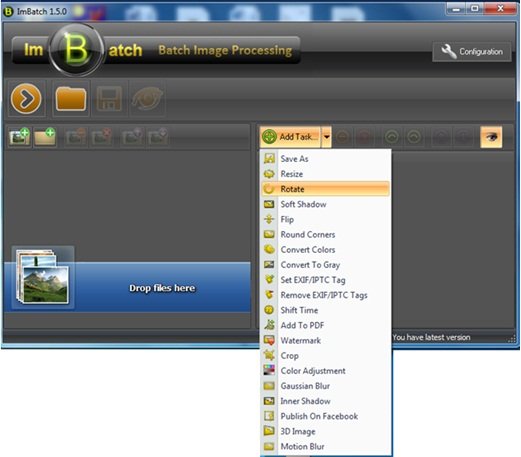The width and height of the screenshot is (521, 457).
Task: Choose Convert Colors task
Action: 325,250
